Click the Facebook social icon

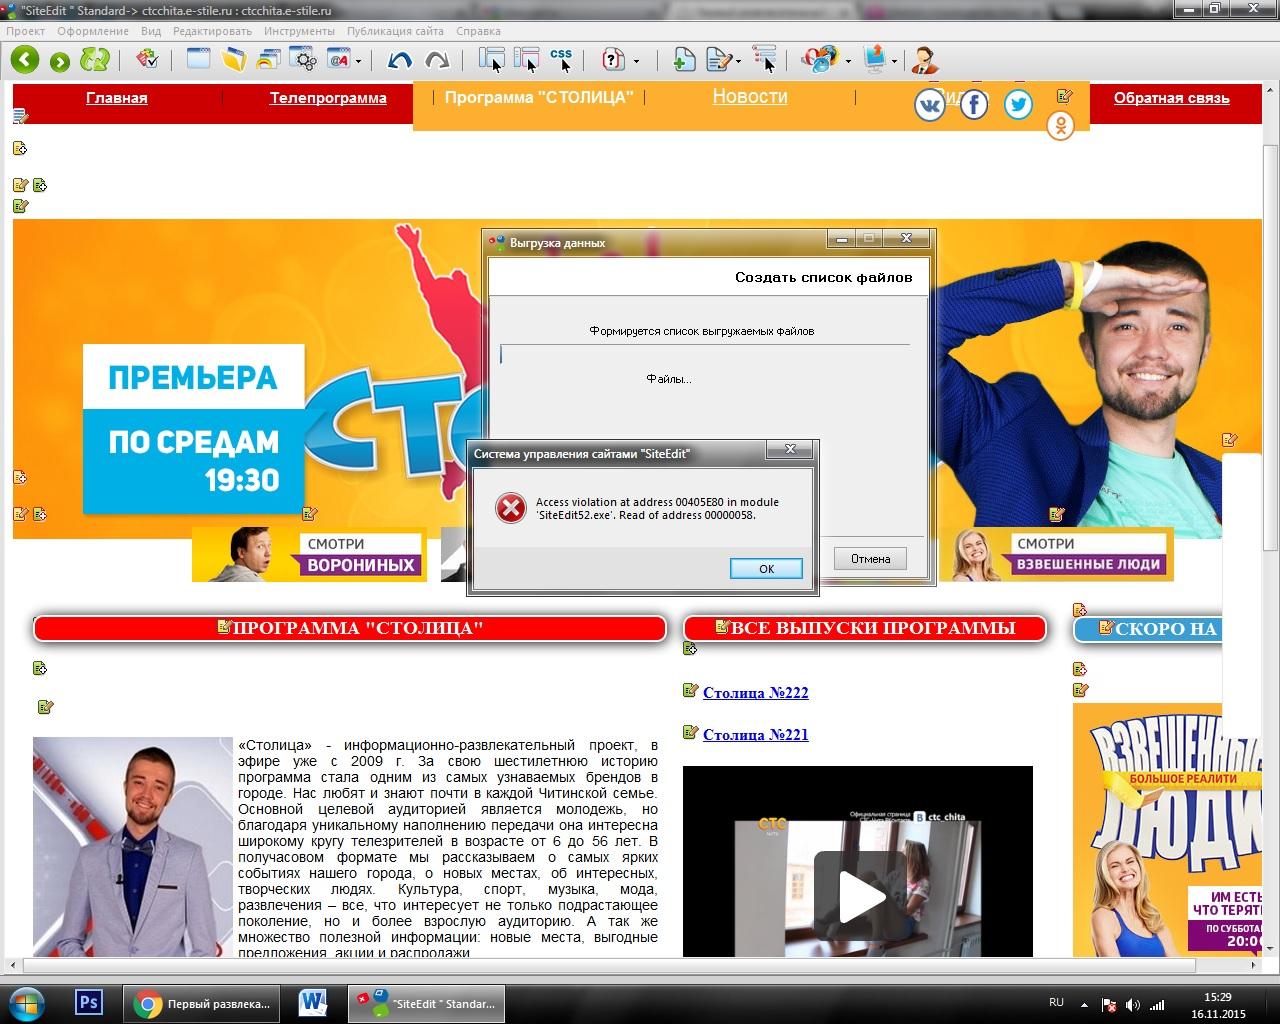pyautogui.click(x=974, y=104)
